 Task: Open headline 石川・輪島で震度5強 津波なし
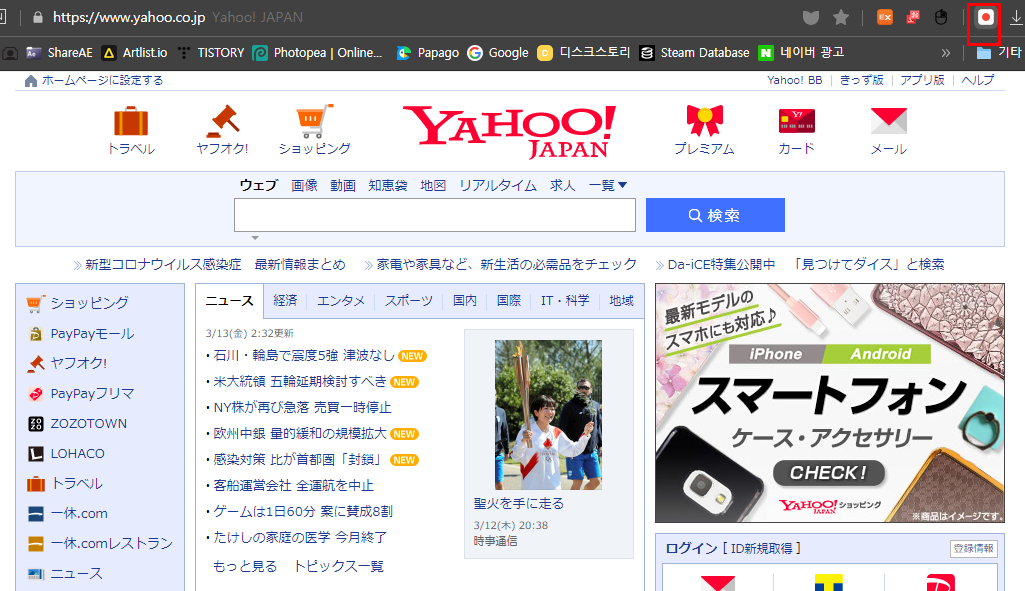pyautogui.click(x=304, y=356)
